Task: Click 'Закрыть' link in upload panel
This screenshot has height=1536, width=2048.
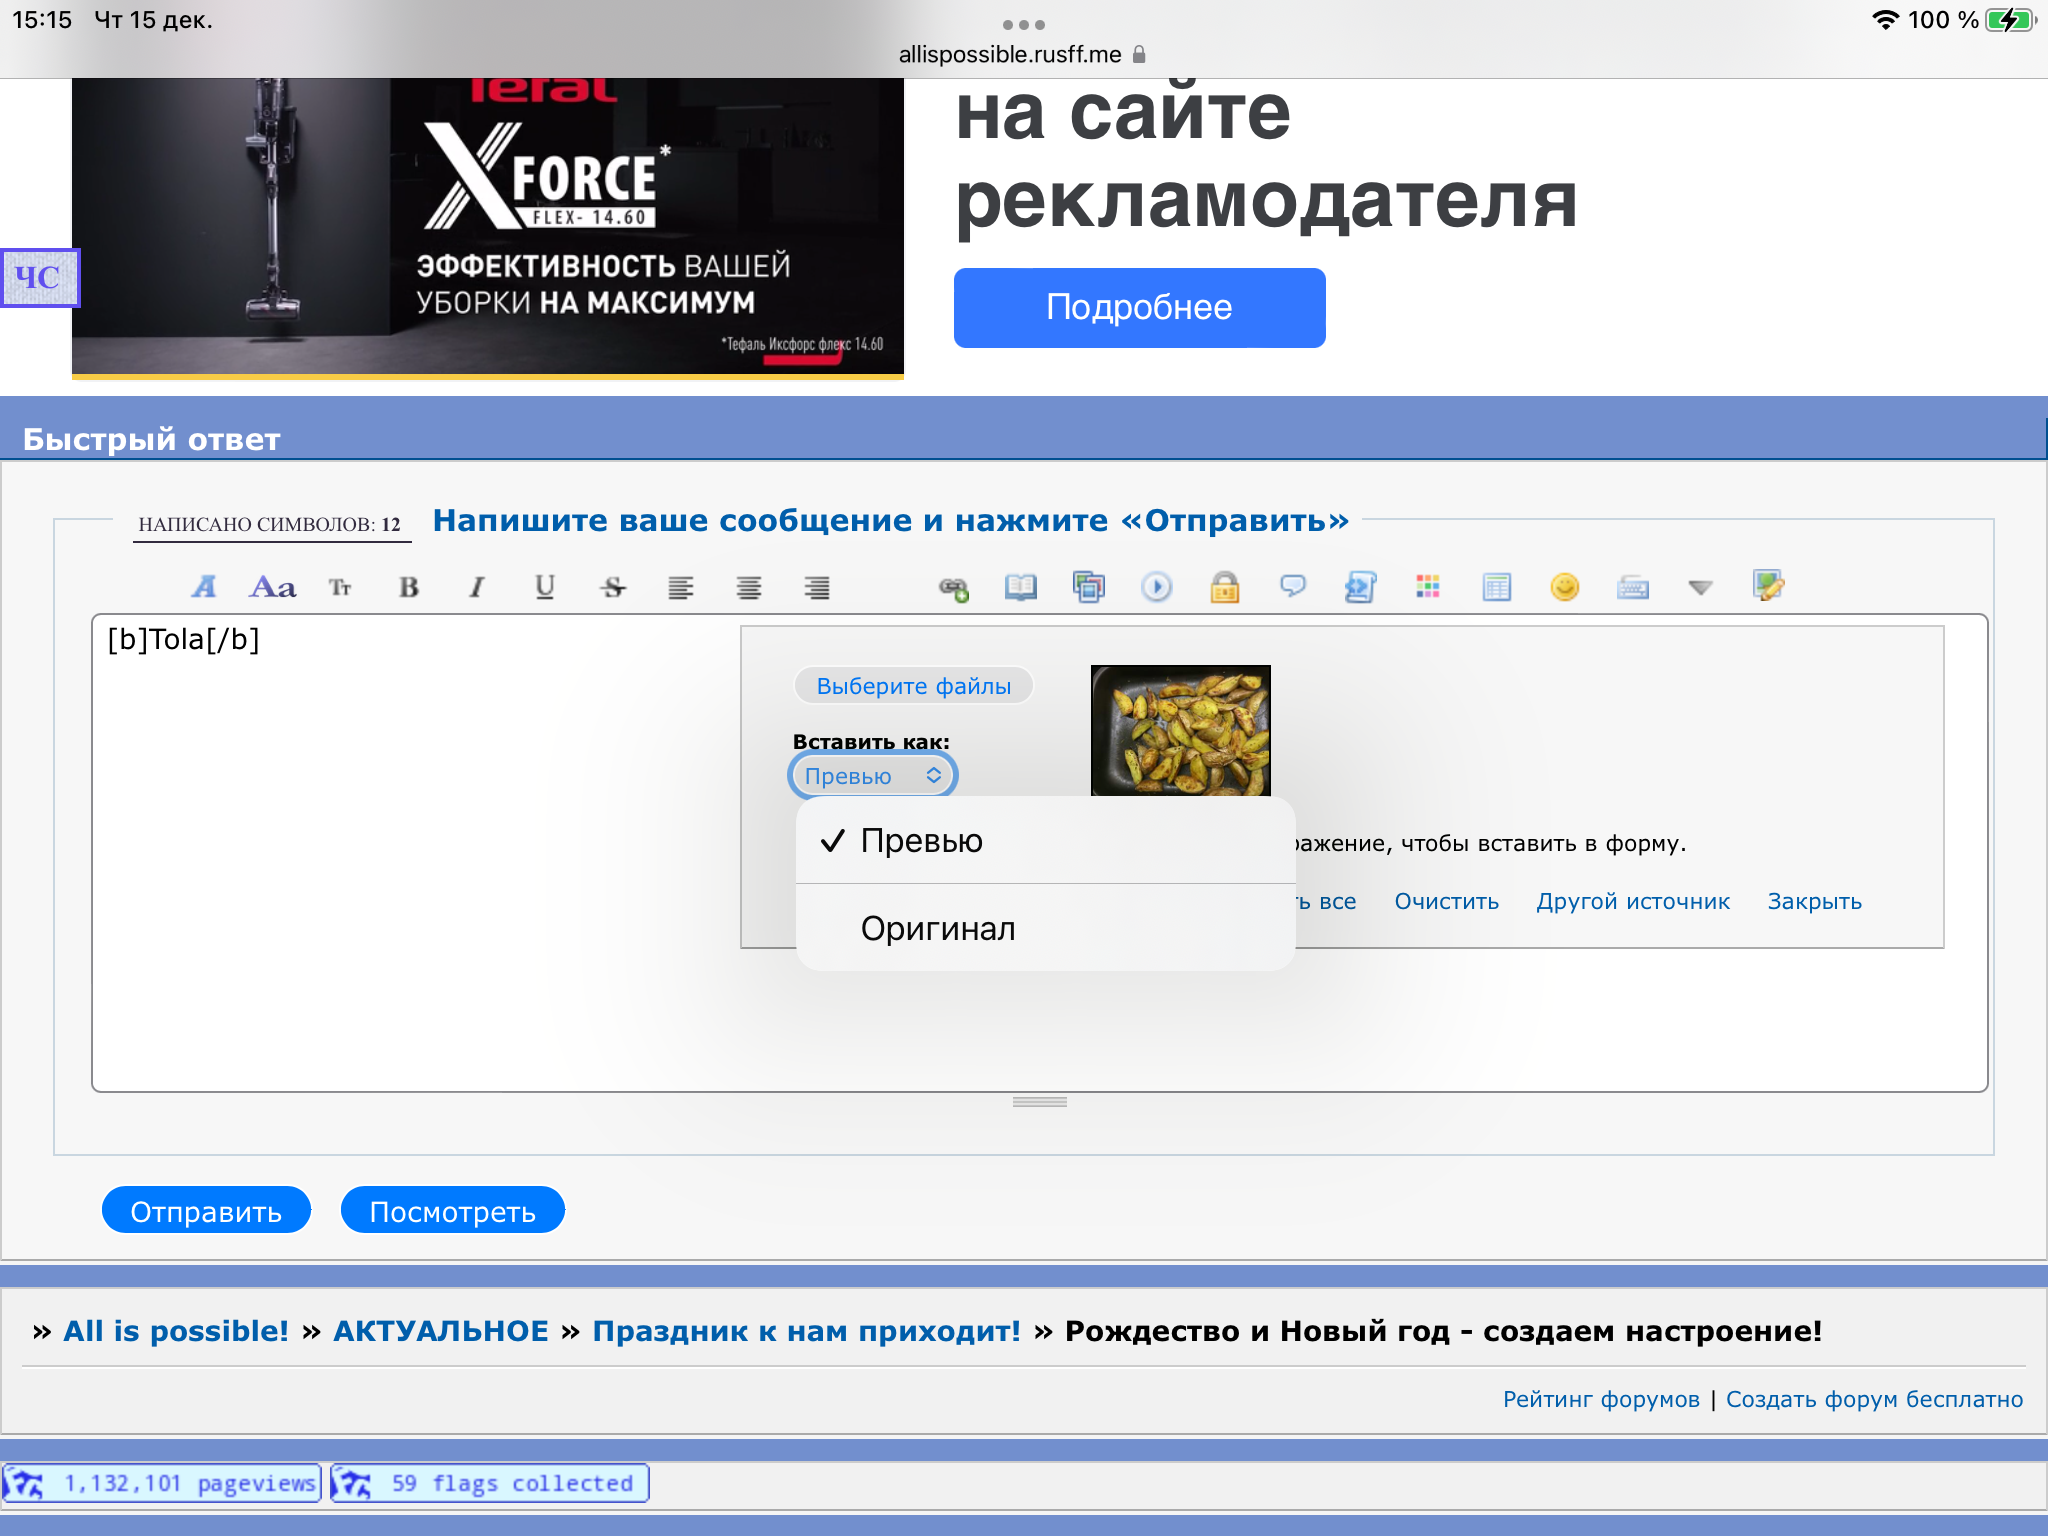Action: tap(1814, 901)
